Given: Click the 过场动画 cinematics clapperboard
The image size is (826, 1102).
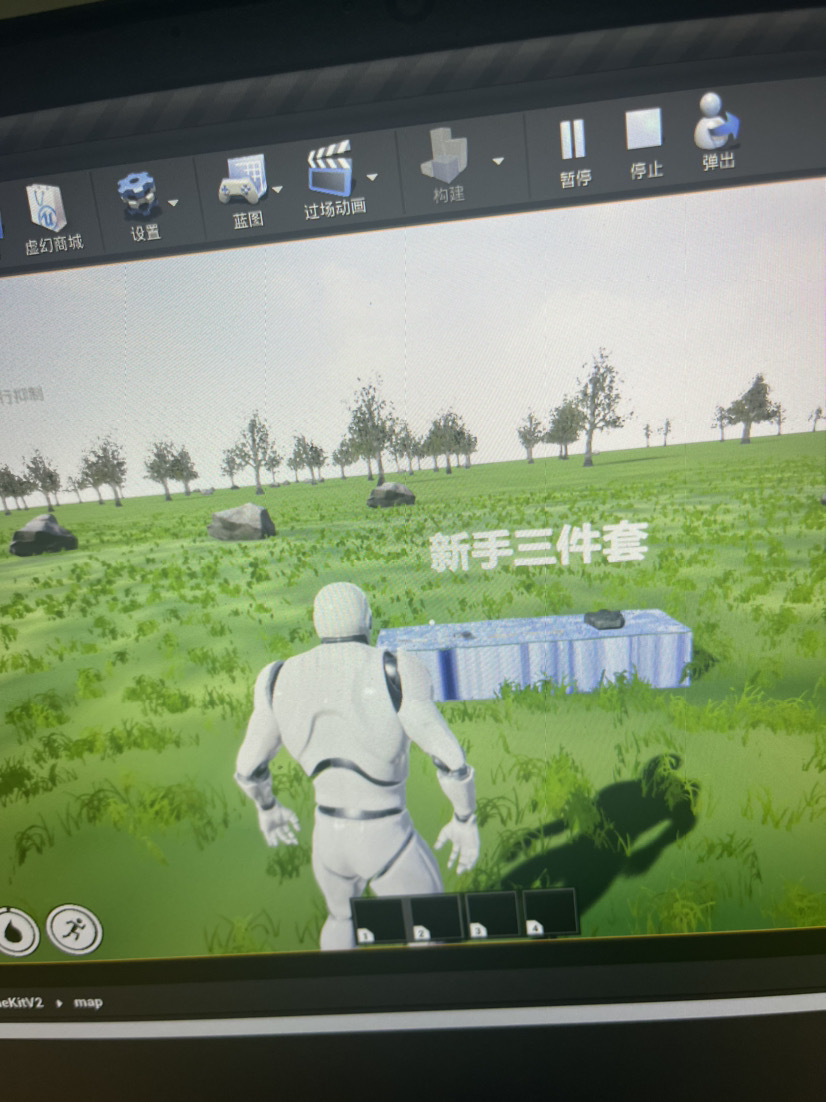Looking at the screenshot, I should [333, 179].
